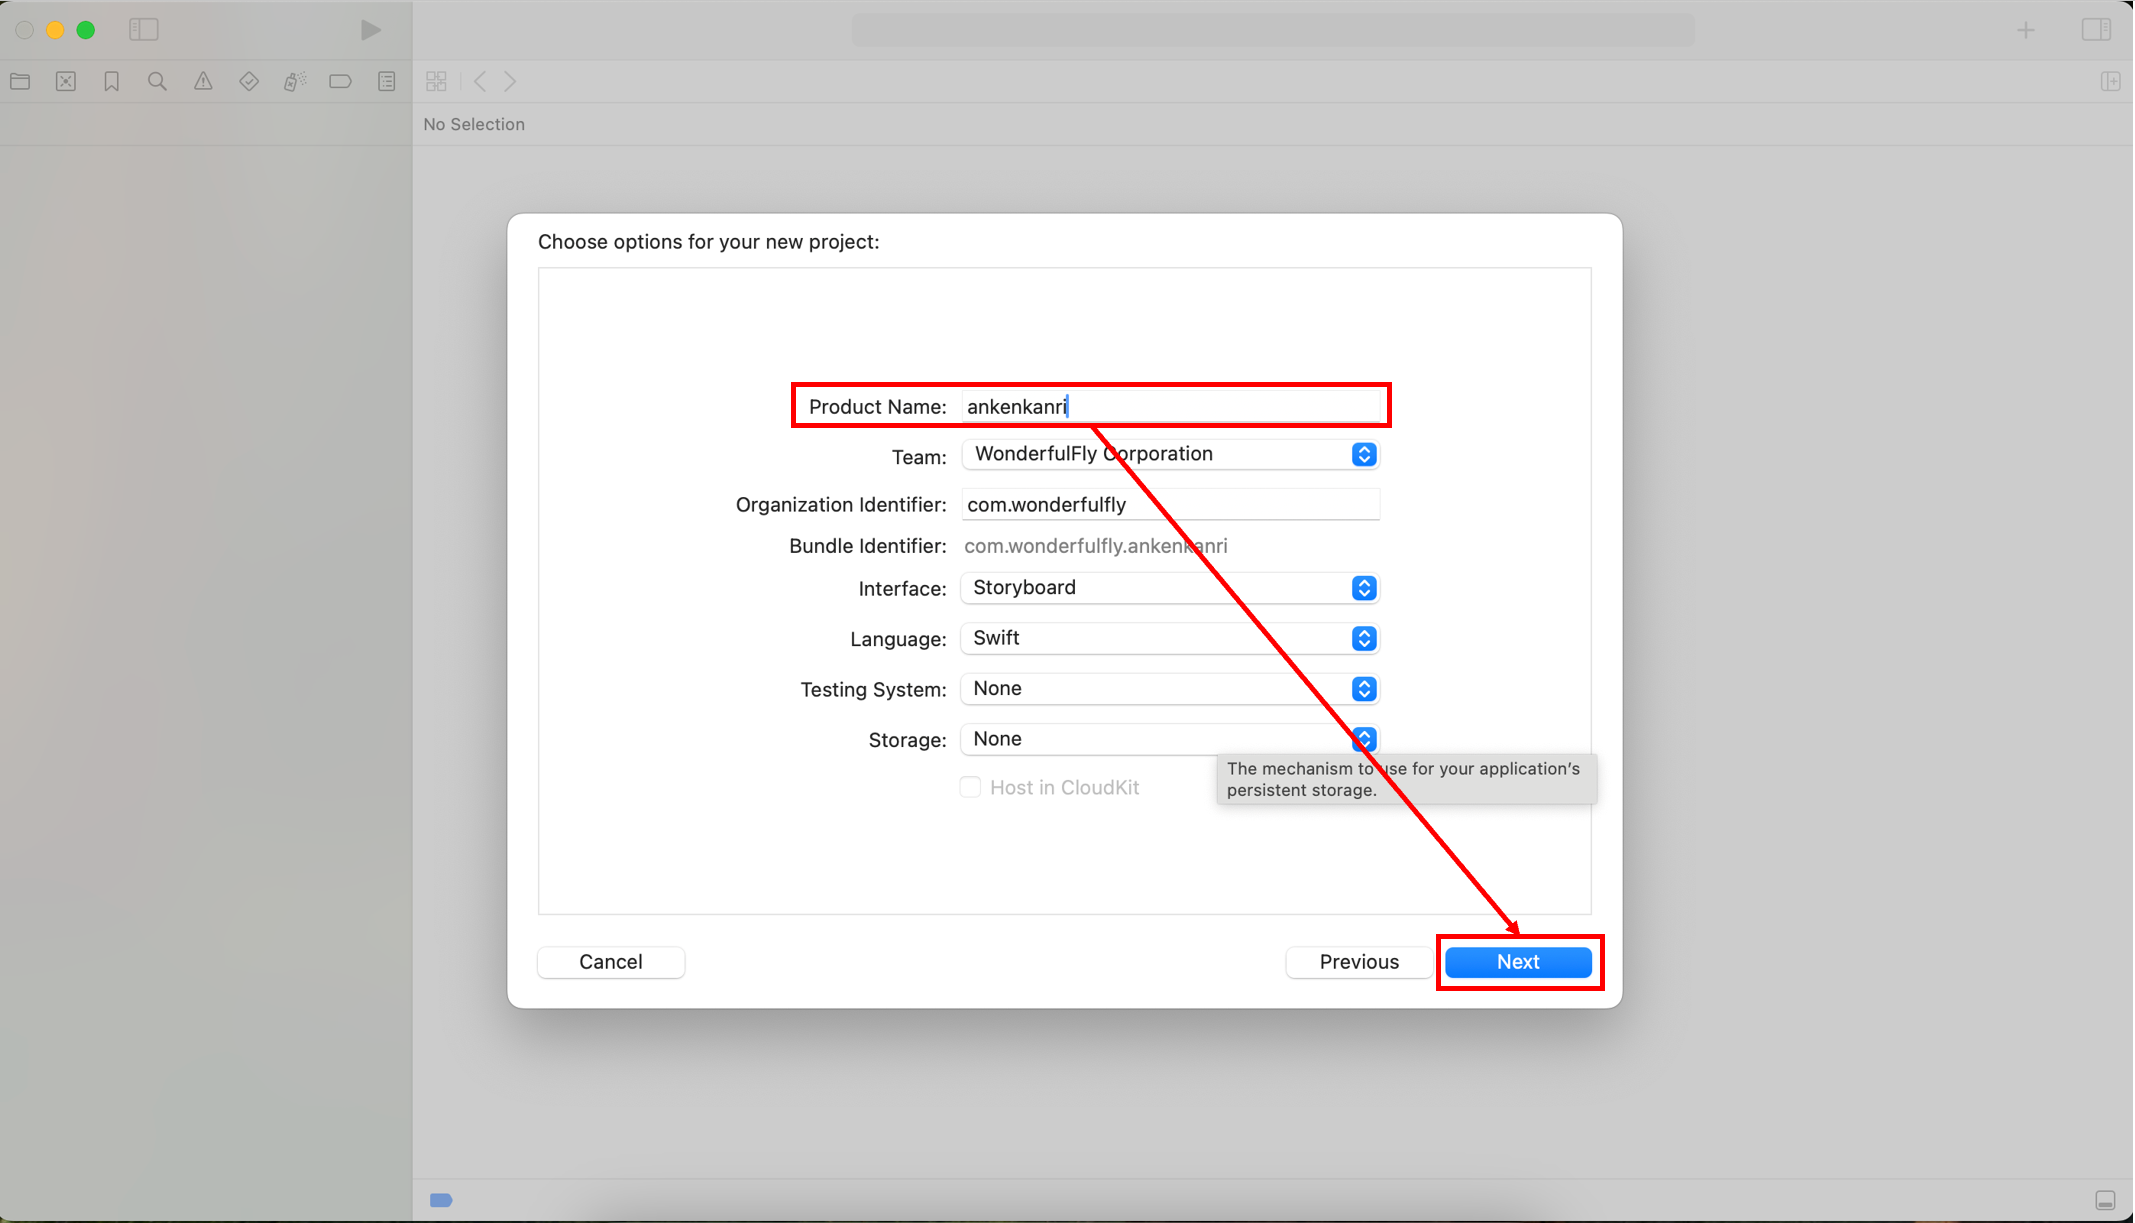
Task: Go forward with the right chevron
Action: coord(510,81)
